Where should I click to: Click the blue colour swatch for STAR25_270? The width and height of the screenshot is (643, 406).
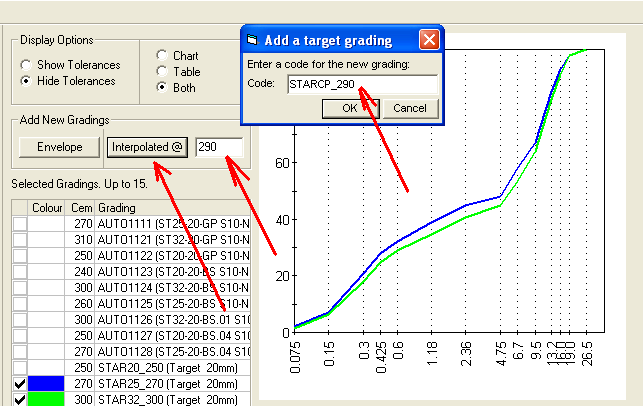click(x=47, y=383)
